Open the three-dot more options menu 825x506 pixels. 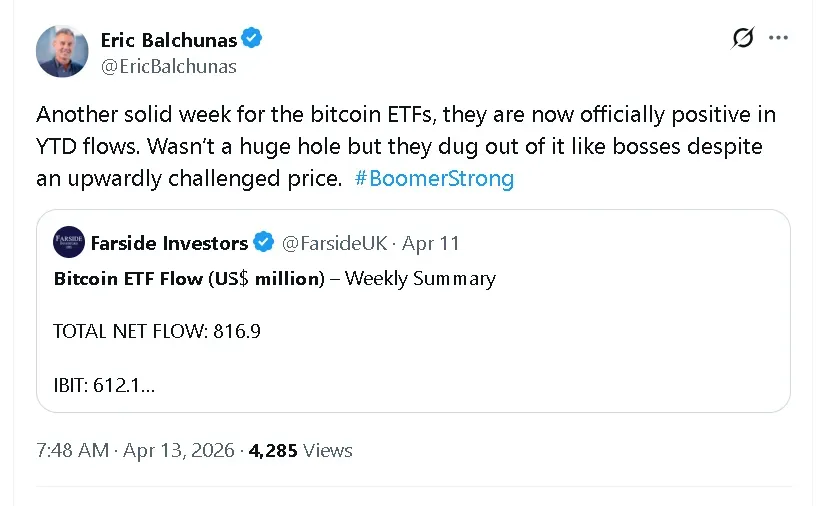click(778, 38)
